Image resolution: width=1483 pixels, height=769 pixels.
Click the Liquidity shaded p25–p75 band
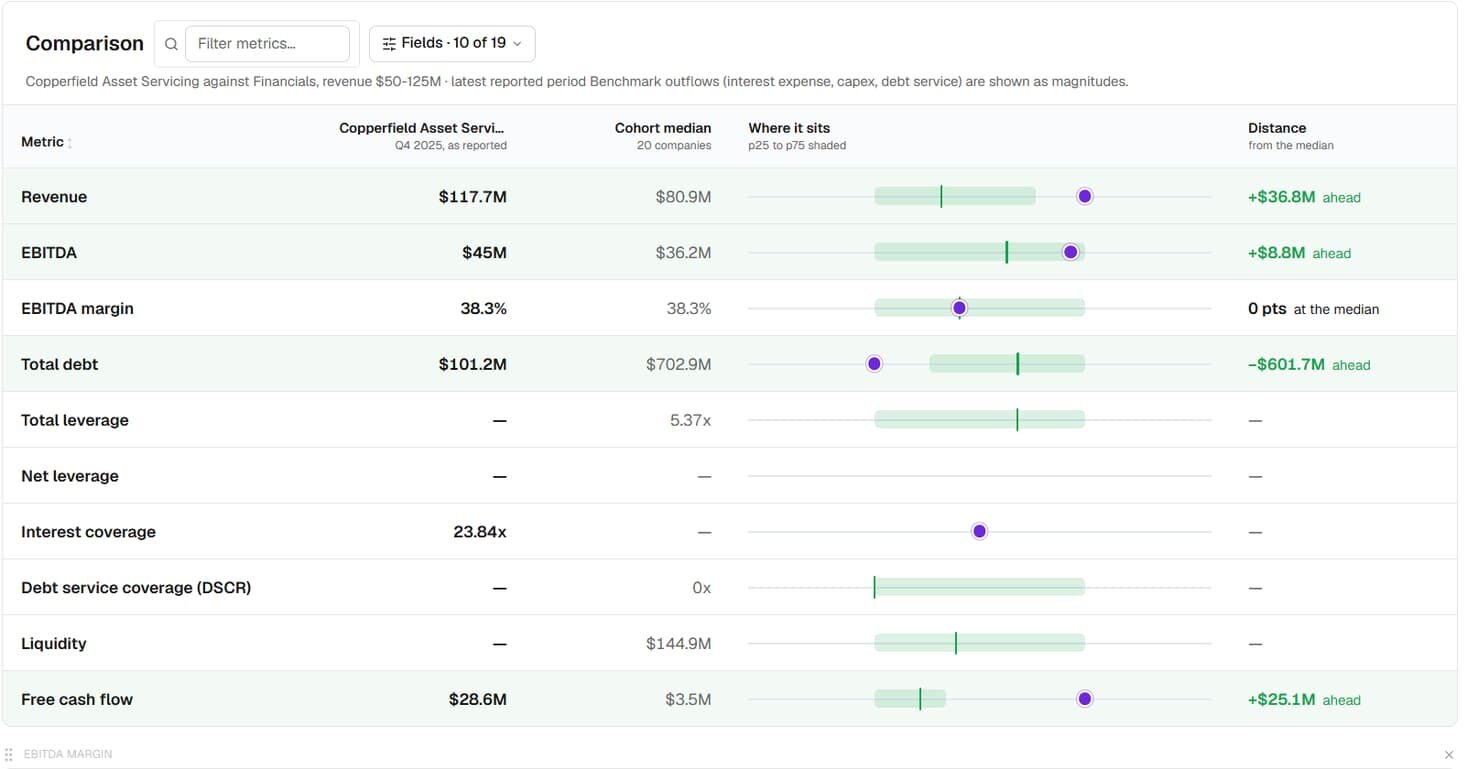(x=979, y=643)
